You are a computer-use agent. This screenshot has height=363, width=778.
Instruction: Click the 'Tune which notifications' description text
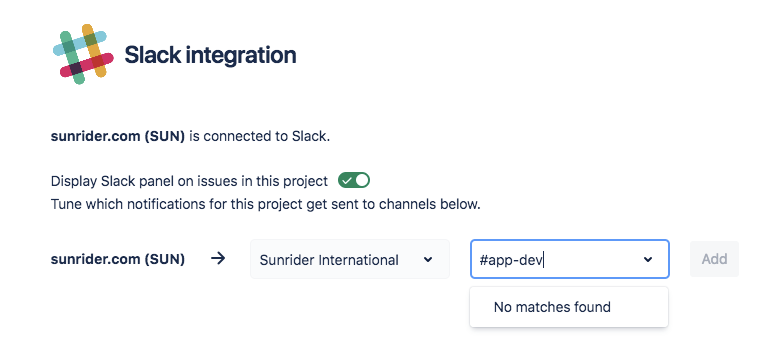[x=265, y=204]
